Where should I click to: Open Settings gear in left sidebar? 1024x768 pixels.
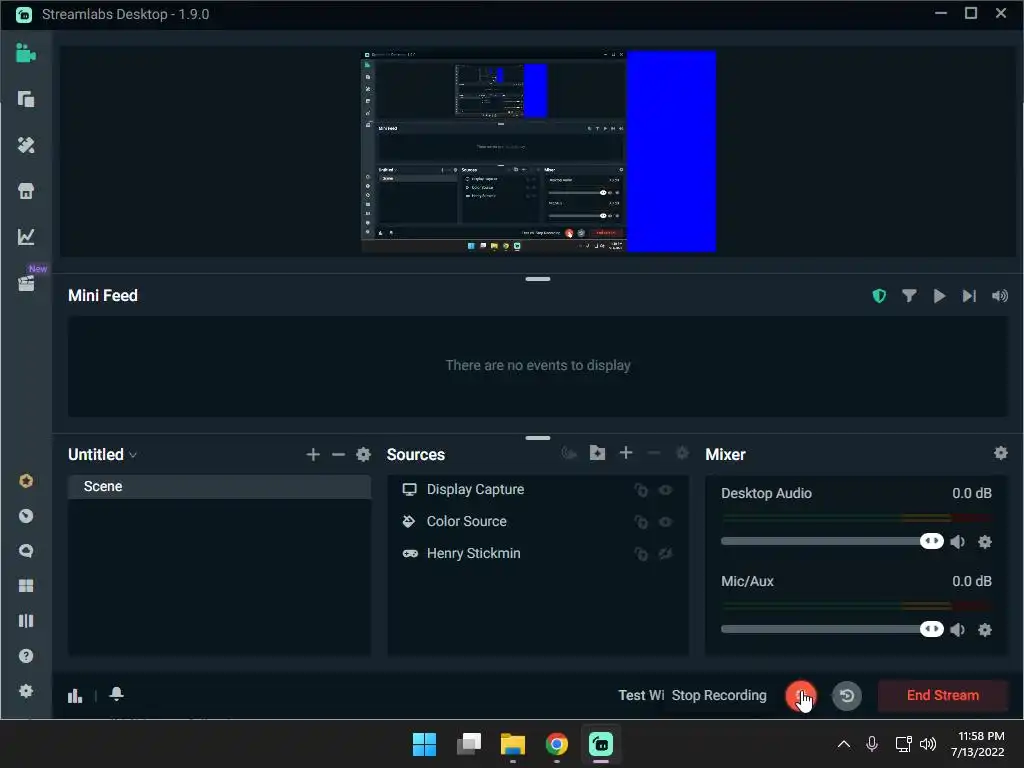pos(25,691)
